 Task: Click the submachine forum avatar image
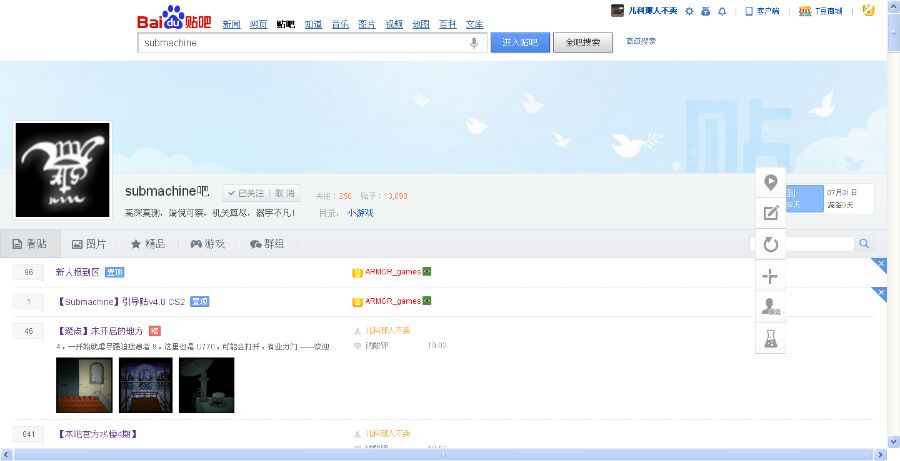pos(63,170)
